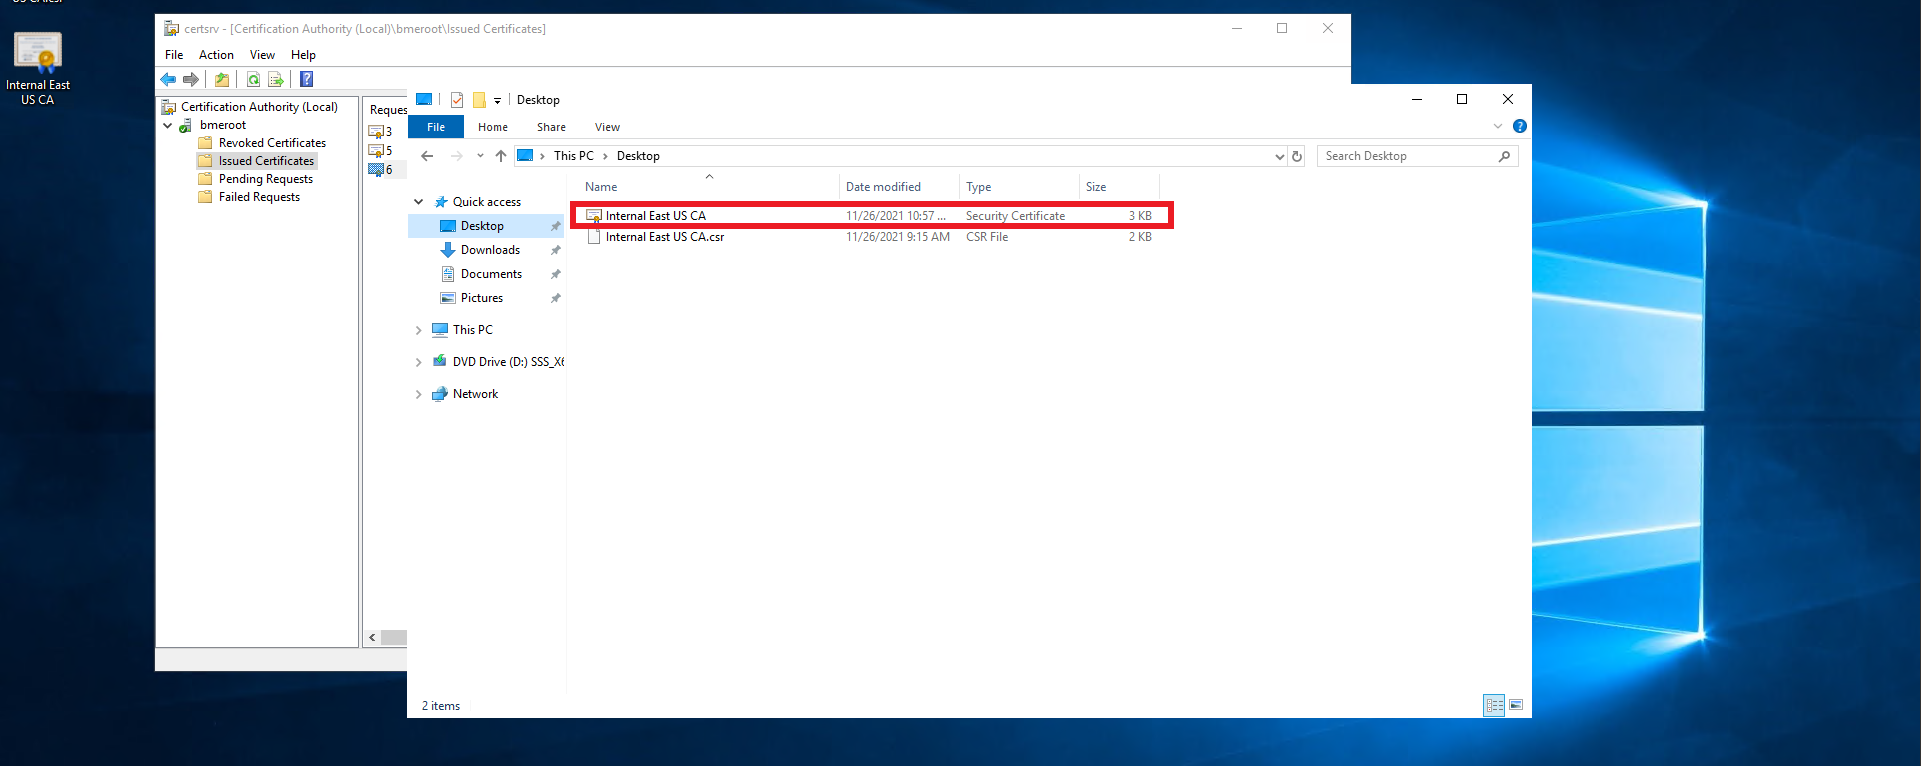Click This PC in the address breadcrumb
Image resolution: width=1921 pixels, height=766 pixels.
tap(573, 156)
